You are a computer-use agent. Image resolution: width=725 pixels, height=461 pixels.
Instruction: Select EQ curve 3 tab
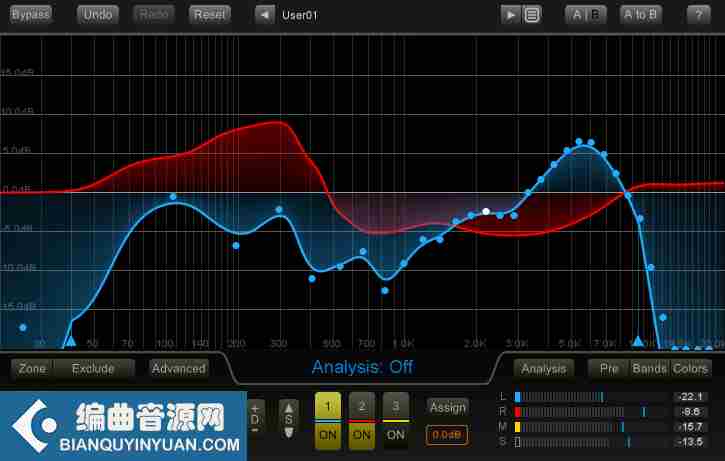tap(395, 406)
